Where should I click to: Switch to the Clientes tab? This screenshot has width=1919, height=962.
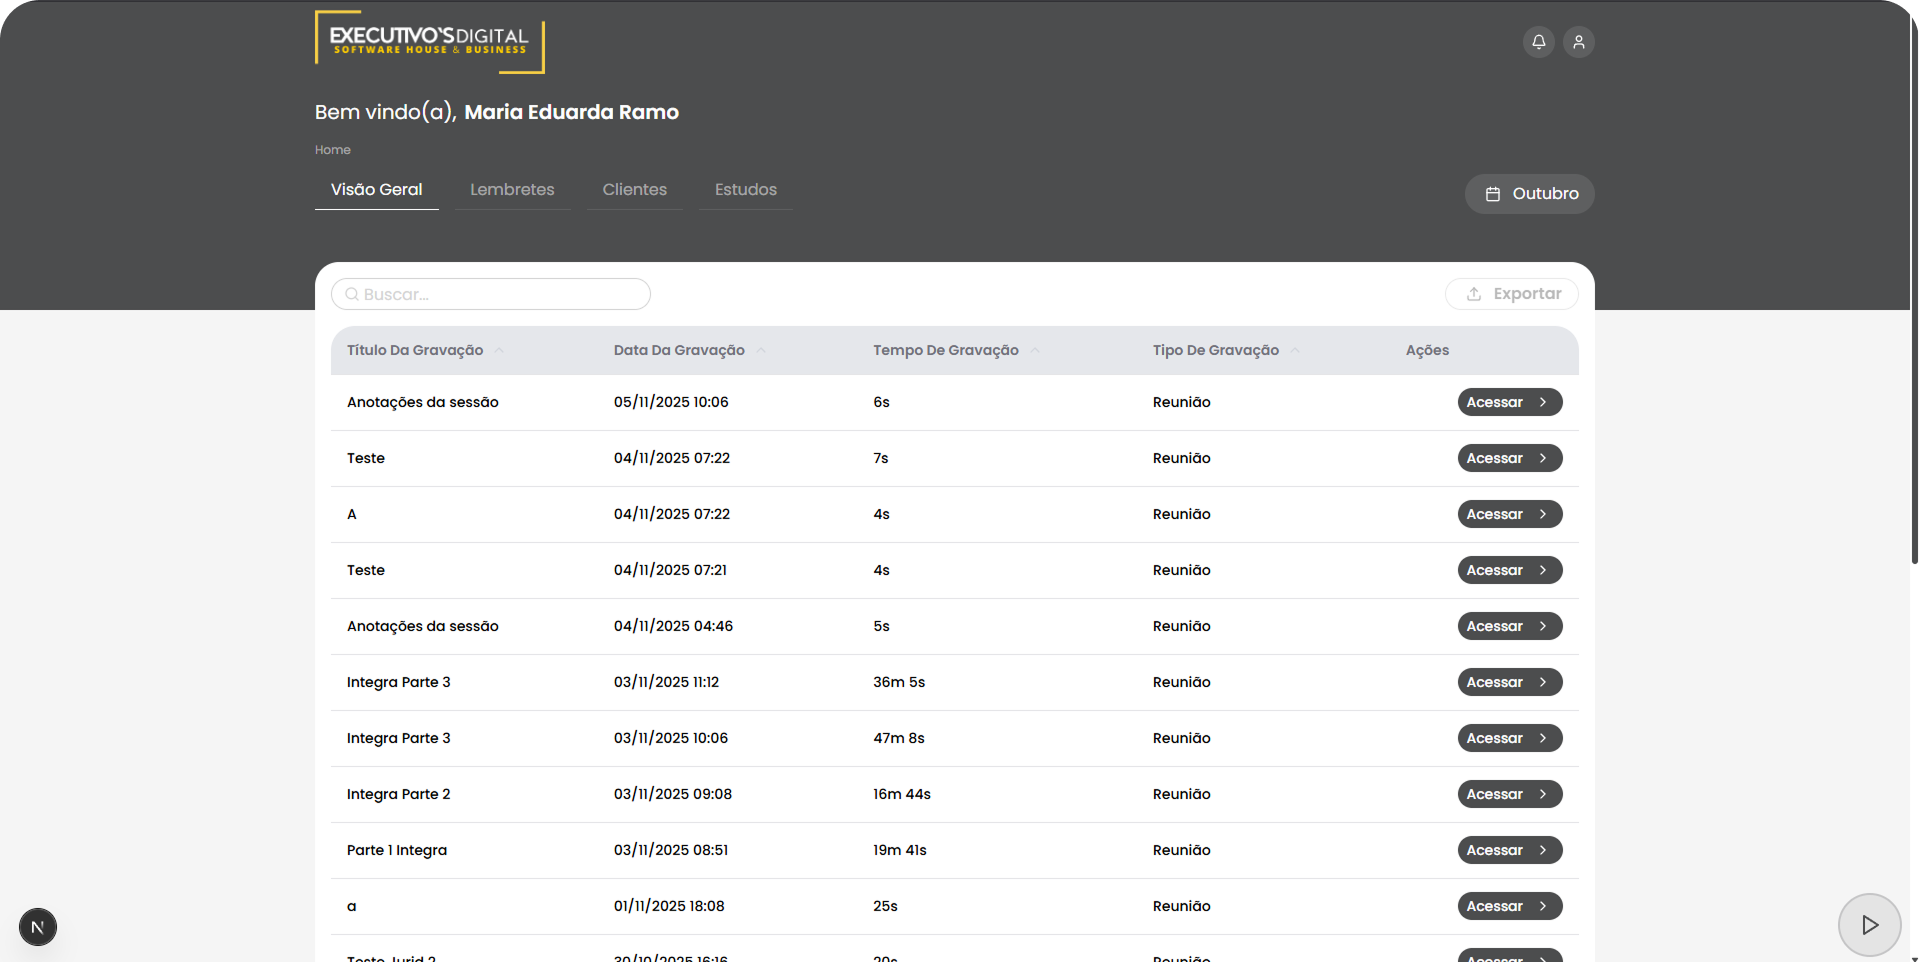[x=634, y=190]
